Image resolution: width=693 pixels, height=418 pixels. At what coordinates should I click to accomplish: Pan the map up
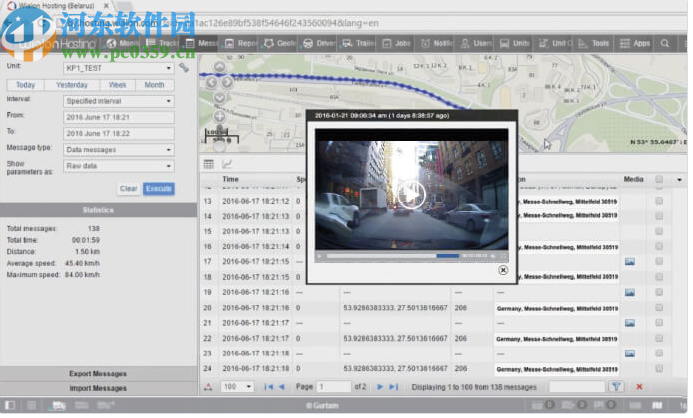pos(220,67)
